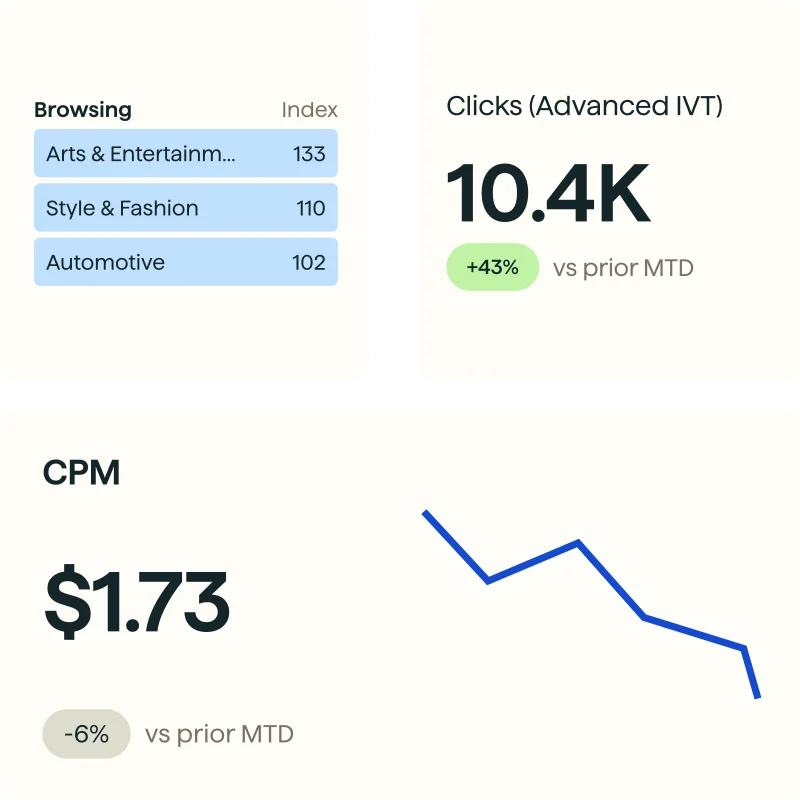Click the $1.73 CPM value

[x=137, y=602]
